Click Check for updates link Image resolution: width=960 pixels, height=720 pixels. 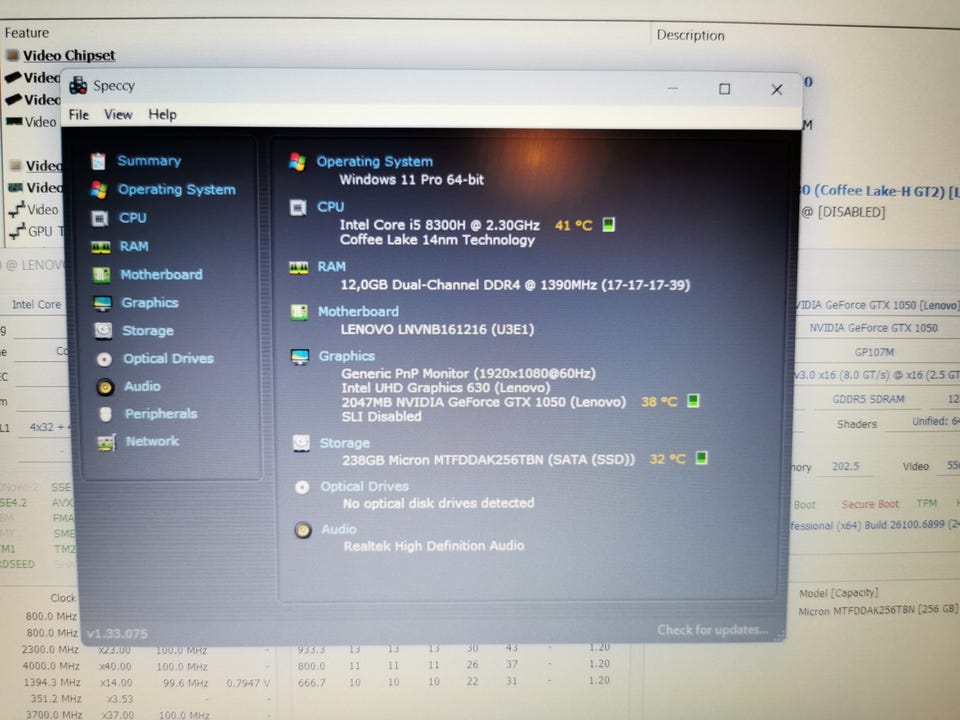coord(713,630)
